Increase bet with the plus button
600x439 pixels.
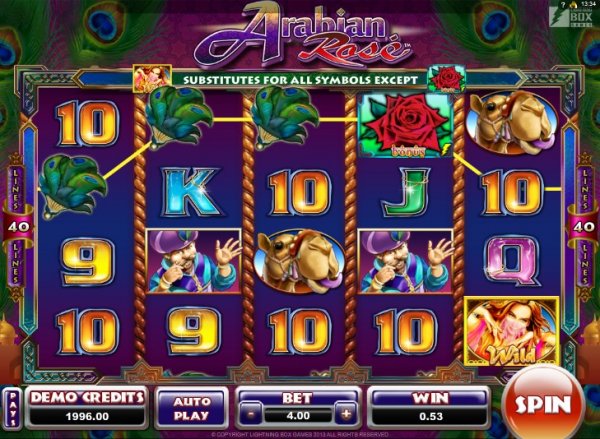coord(346,415)
